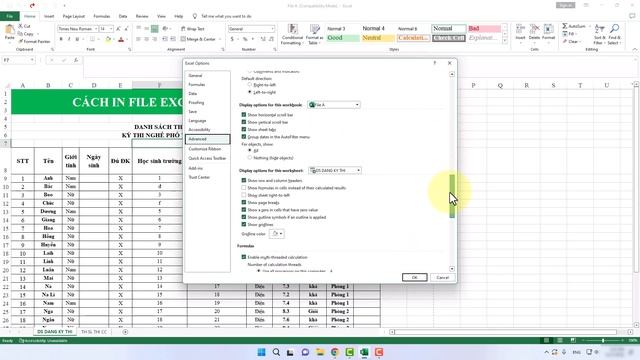Toggle Bold formatting in the ribbon
This screenshot has width=640, height=360.
(x=61, y=39)
